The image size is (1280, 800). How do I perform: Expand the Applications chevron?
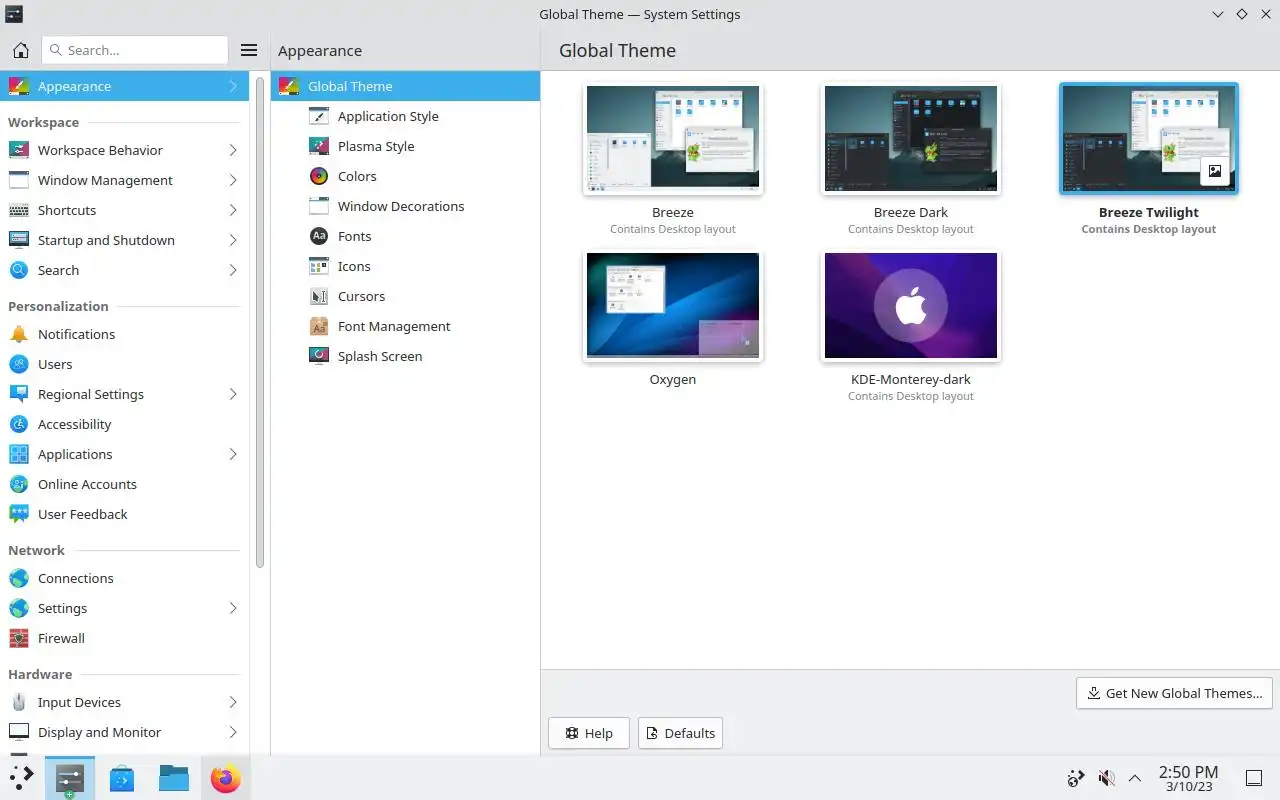(x=232, y=454)
